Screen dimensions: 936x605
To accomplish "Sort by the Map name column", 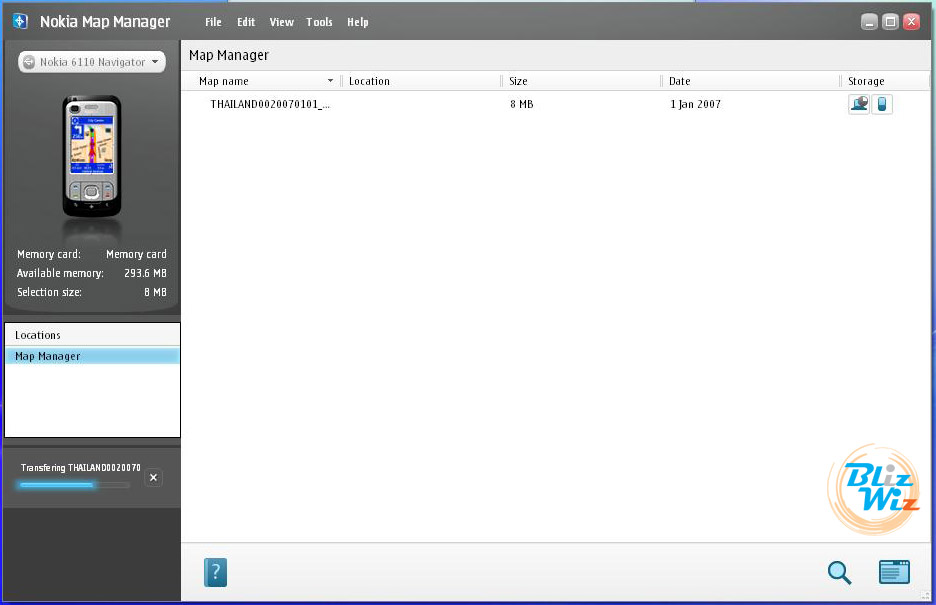I will 224,81.
